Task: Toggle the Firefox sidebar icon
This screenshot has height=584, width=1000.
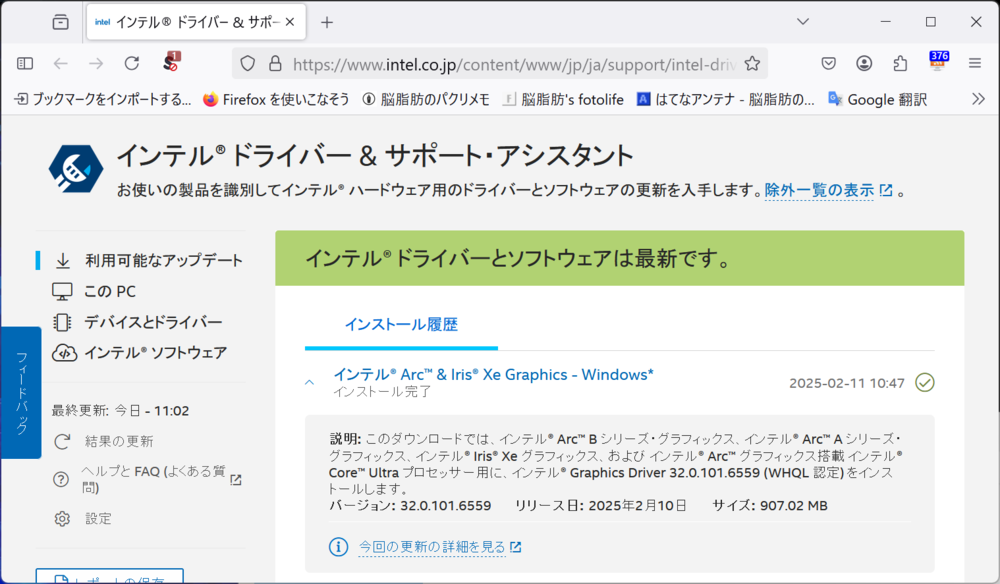Action: [x=25, y=63]
